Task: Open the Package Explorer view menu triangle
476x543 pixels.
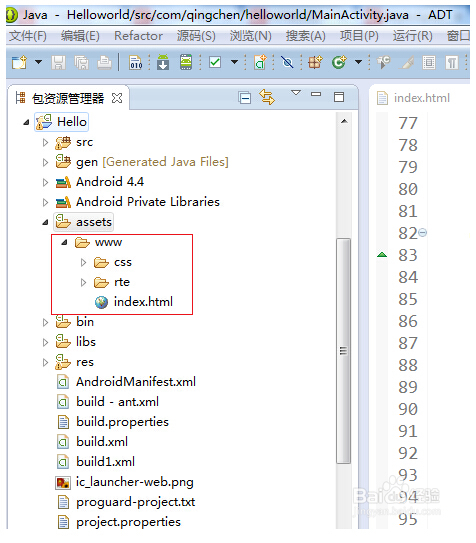Action: [x=296, y=93]
